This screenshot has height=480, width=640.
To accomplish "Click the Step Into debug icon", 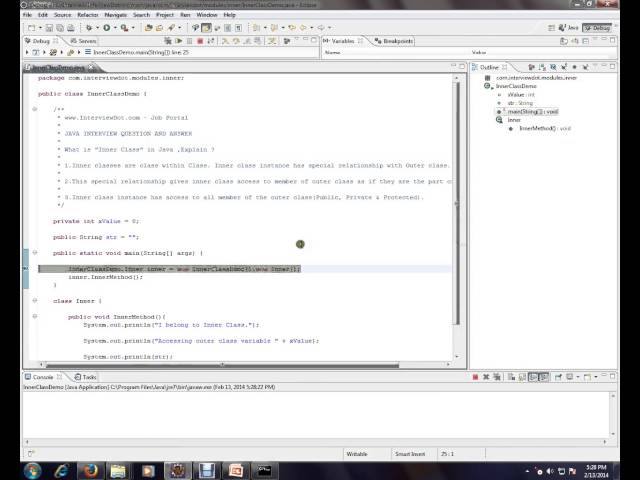I will 225,41.
